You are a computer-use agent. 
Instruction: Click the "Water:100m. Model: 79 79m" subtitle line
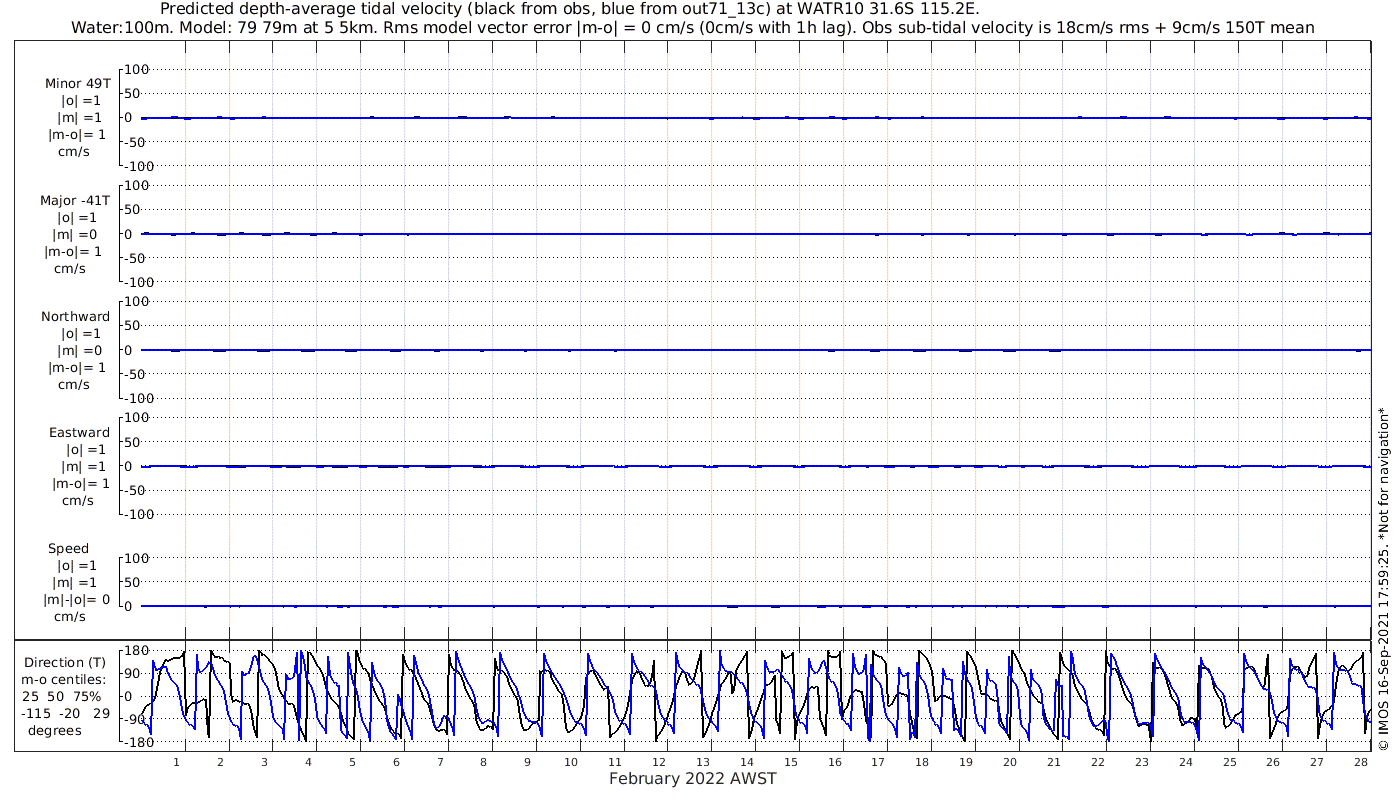pyautogui.click(x=693, y=27)
